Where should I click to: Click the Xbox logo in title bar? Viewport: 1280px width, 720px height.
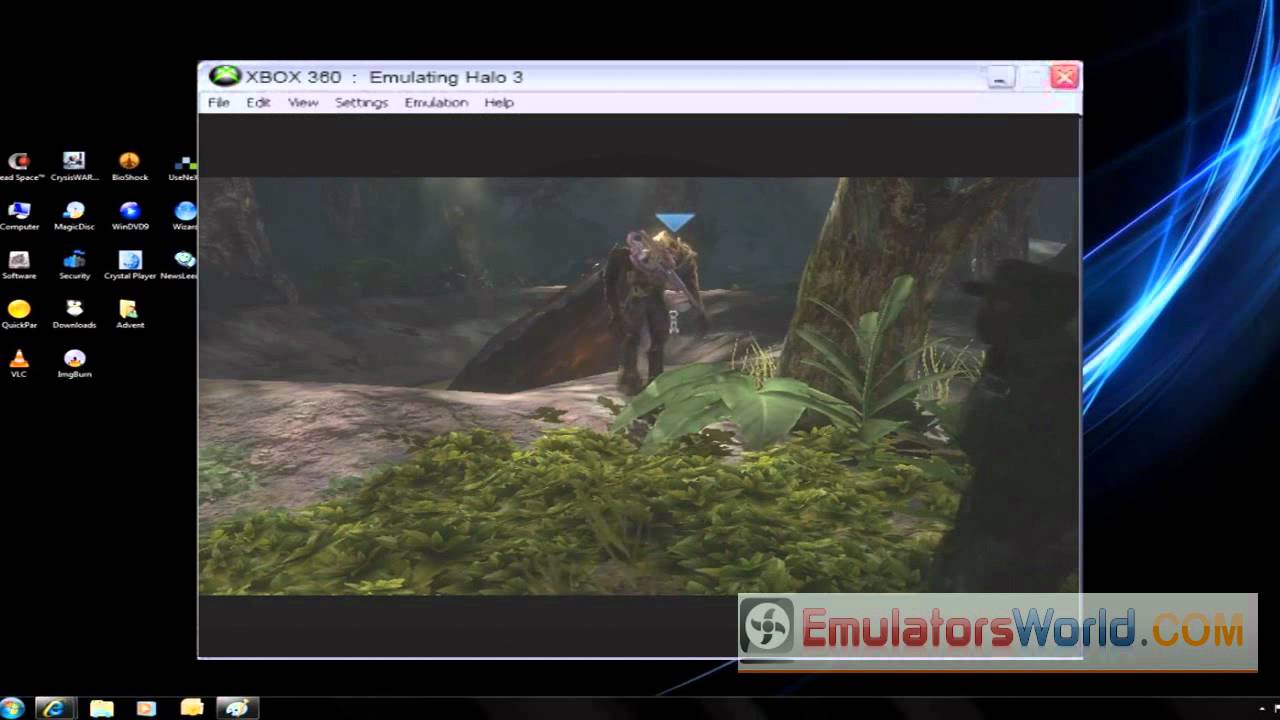224,77
